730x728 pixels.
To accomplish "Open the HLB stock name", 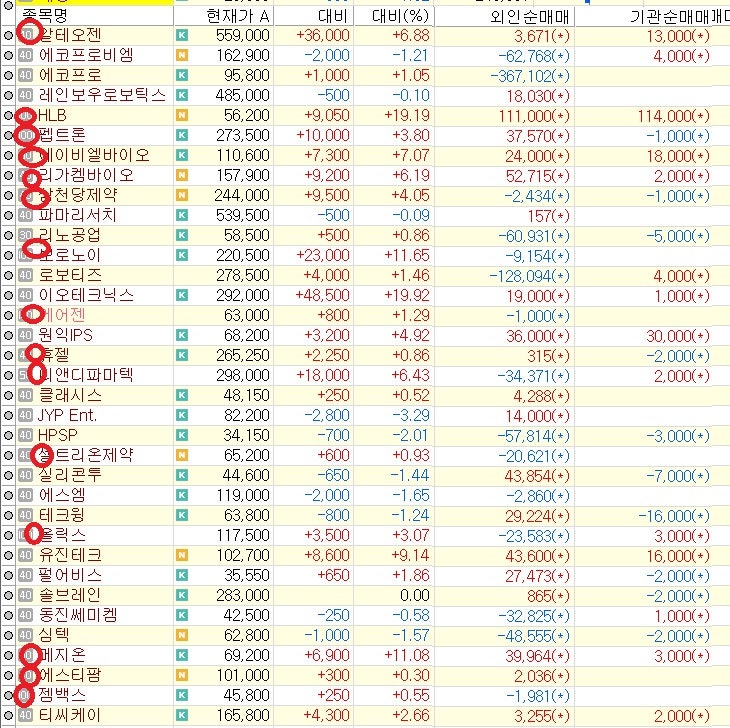I will [x=52, y=115].
